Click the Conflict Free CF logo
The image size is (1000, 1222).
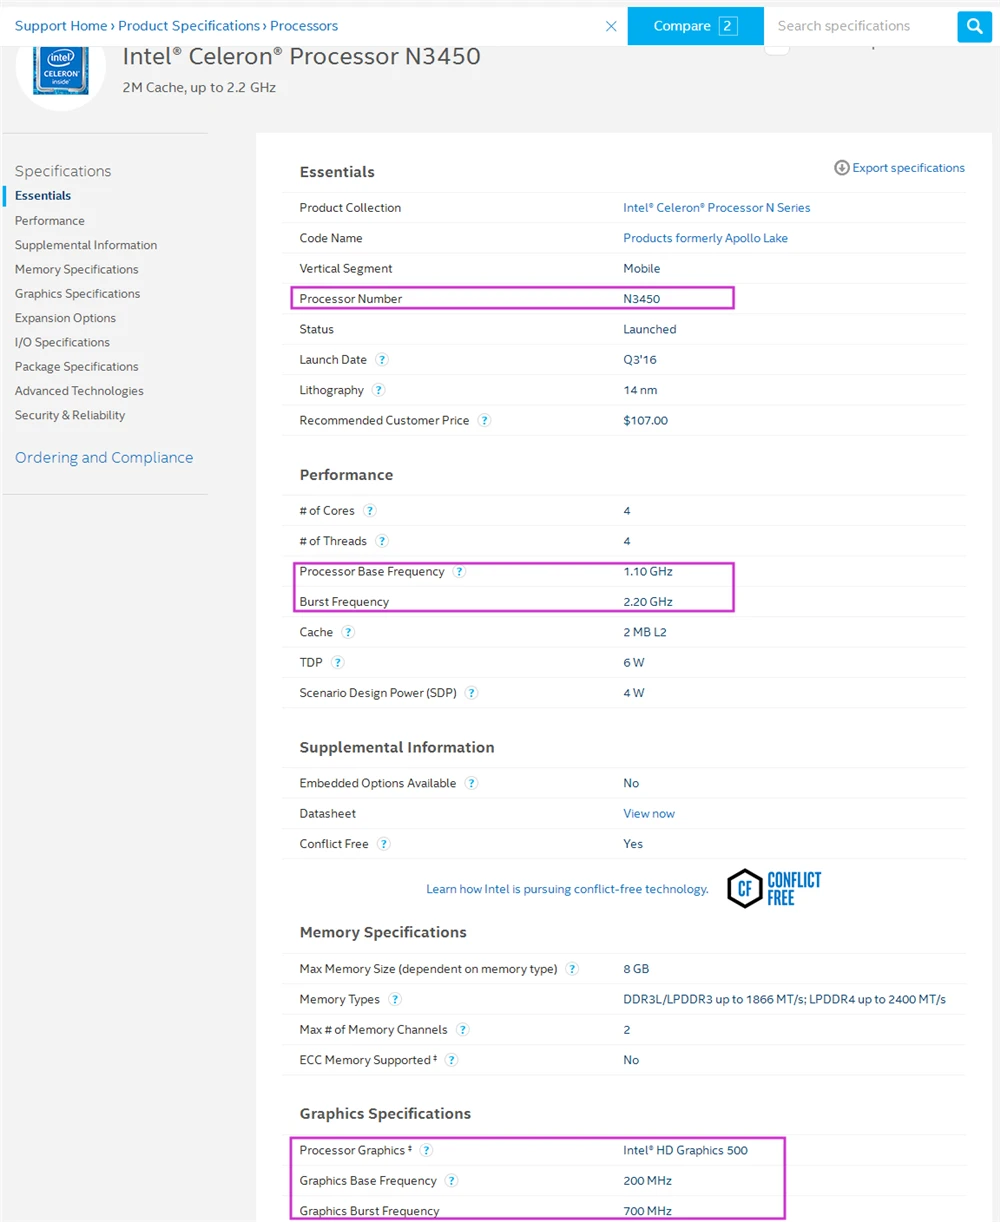tap(774, 889)
